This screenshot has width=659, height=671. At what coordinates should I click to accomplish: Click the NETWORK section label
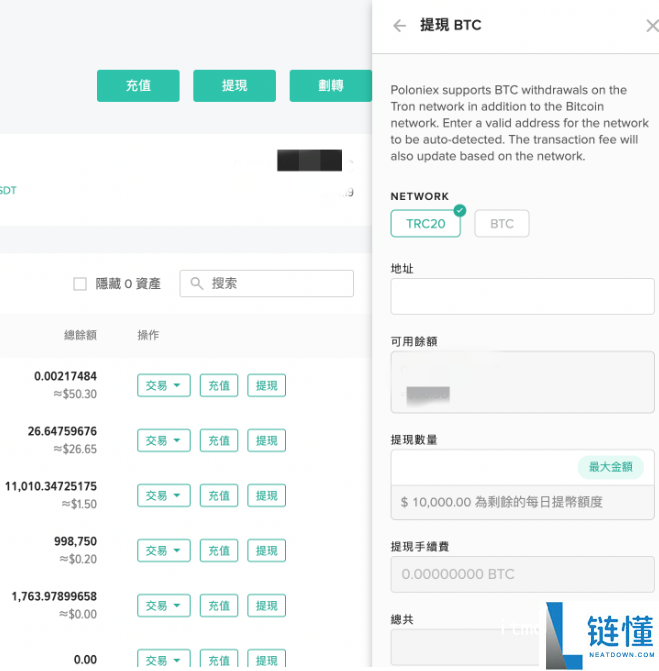tap(420, 196)
